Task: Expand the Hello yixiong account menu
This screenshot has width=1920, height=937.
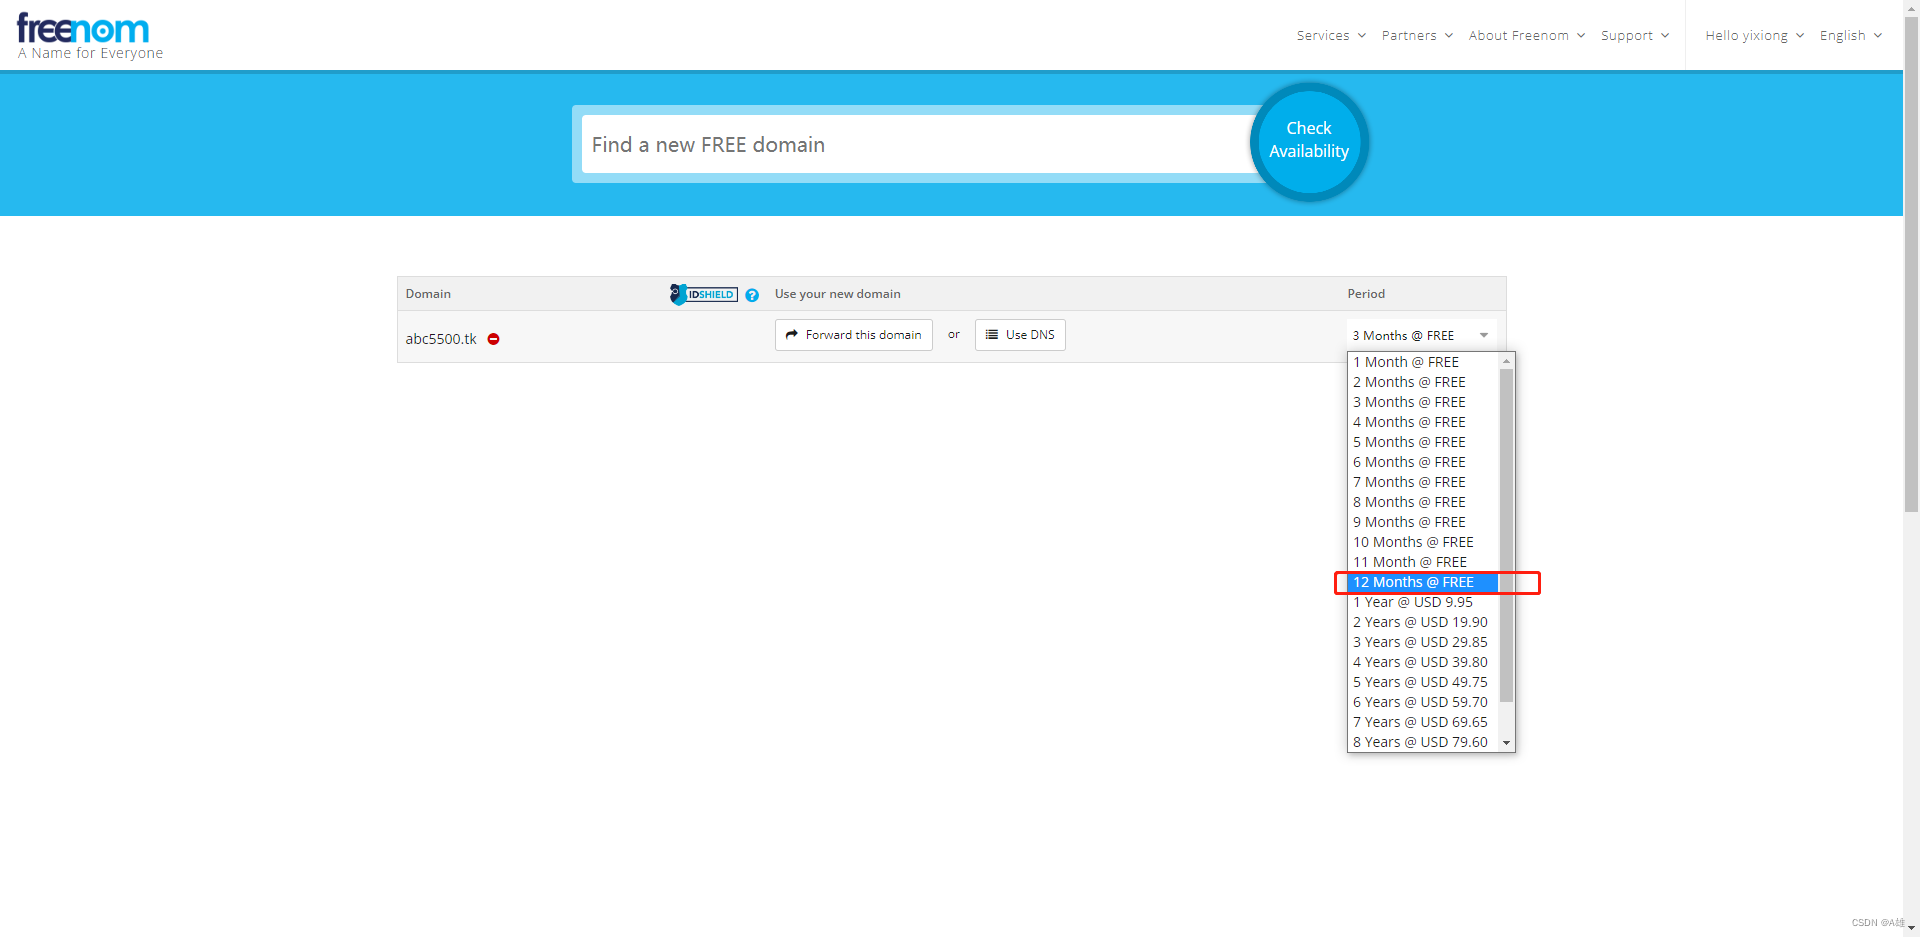Action: click(1754, 35)
